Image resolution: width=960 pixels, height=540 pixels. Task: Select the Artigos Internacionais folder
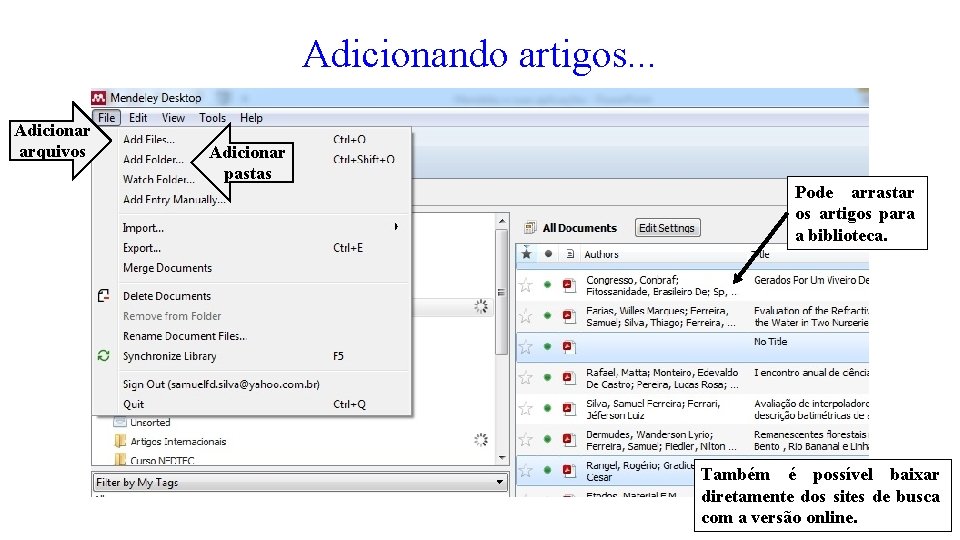(178, 441)
